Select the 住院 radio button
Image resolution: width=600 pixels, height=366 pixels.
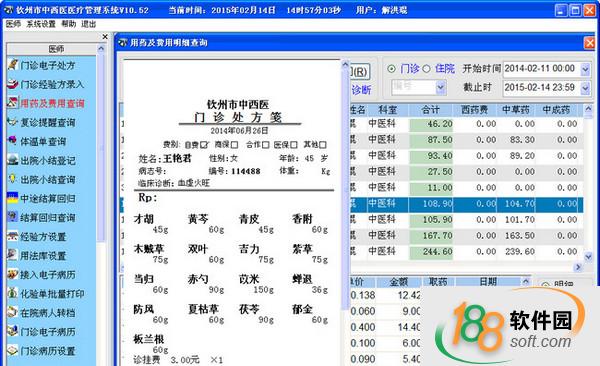click(426, 69)
